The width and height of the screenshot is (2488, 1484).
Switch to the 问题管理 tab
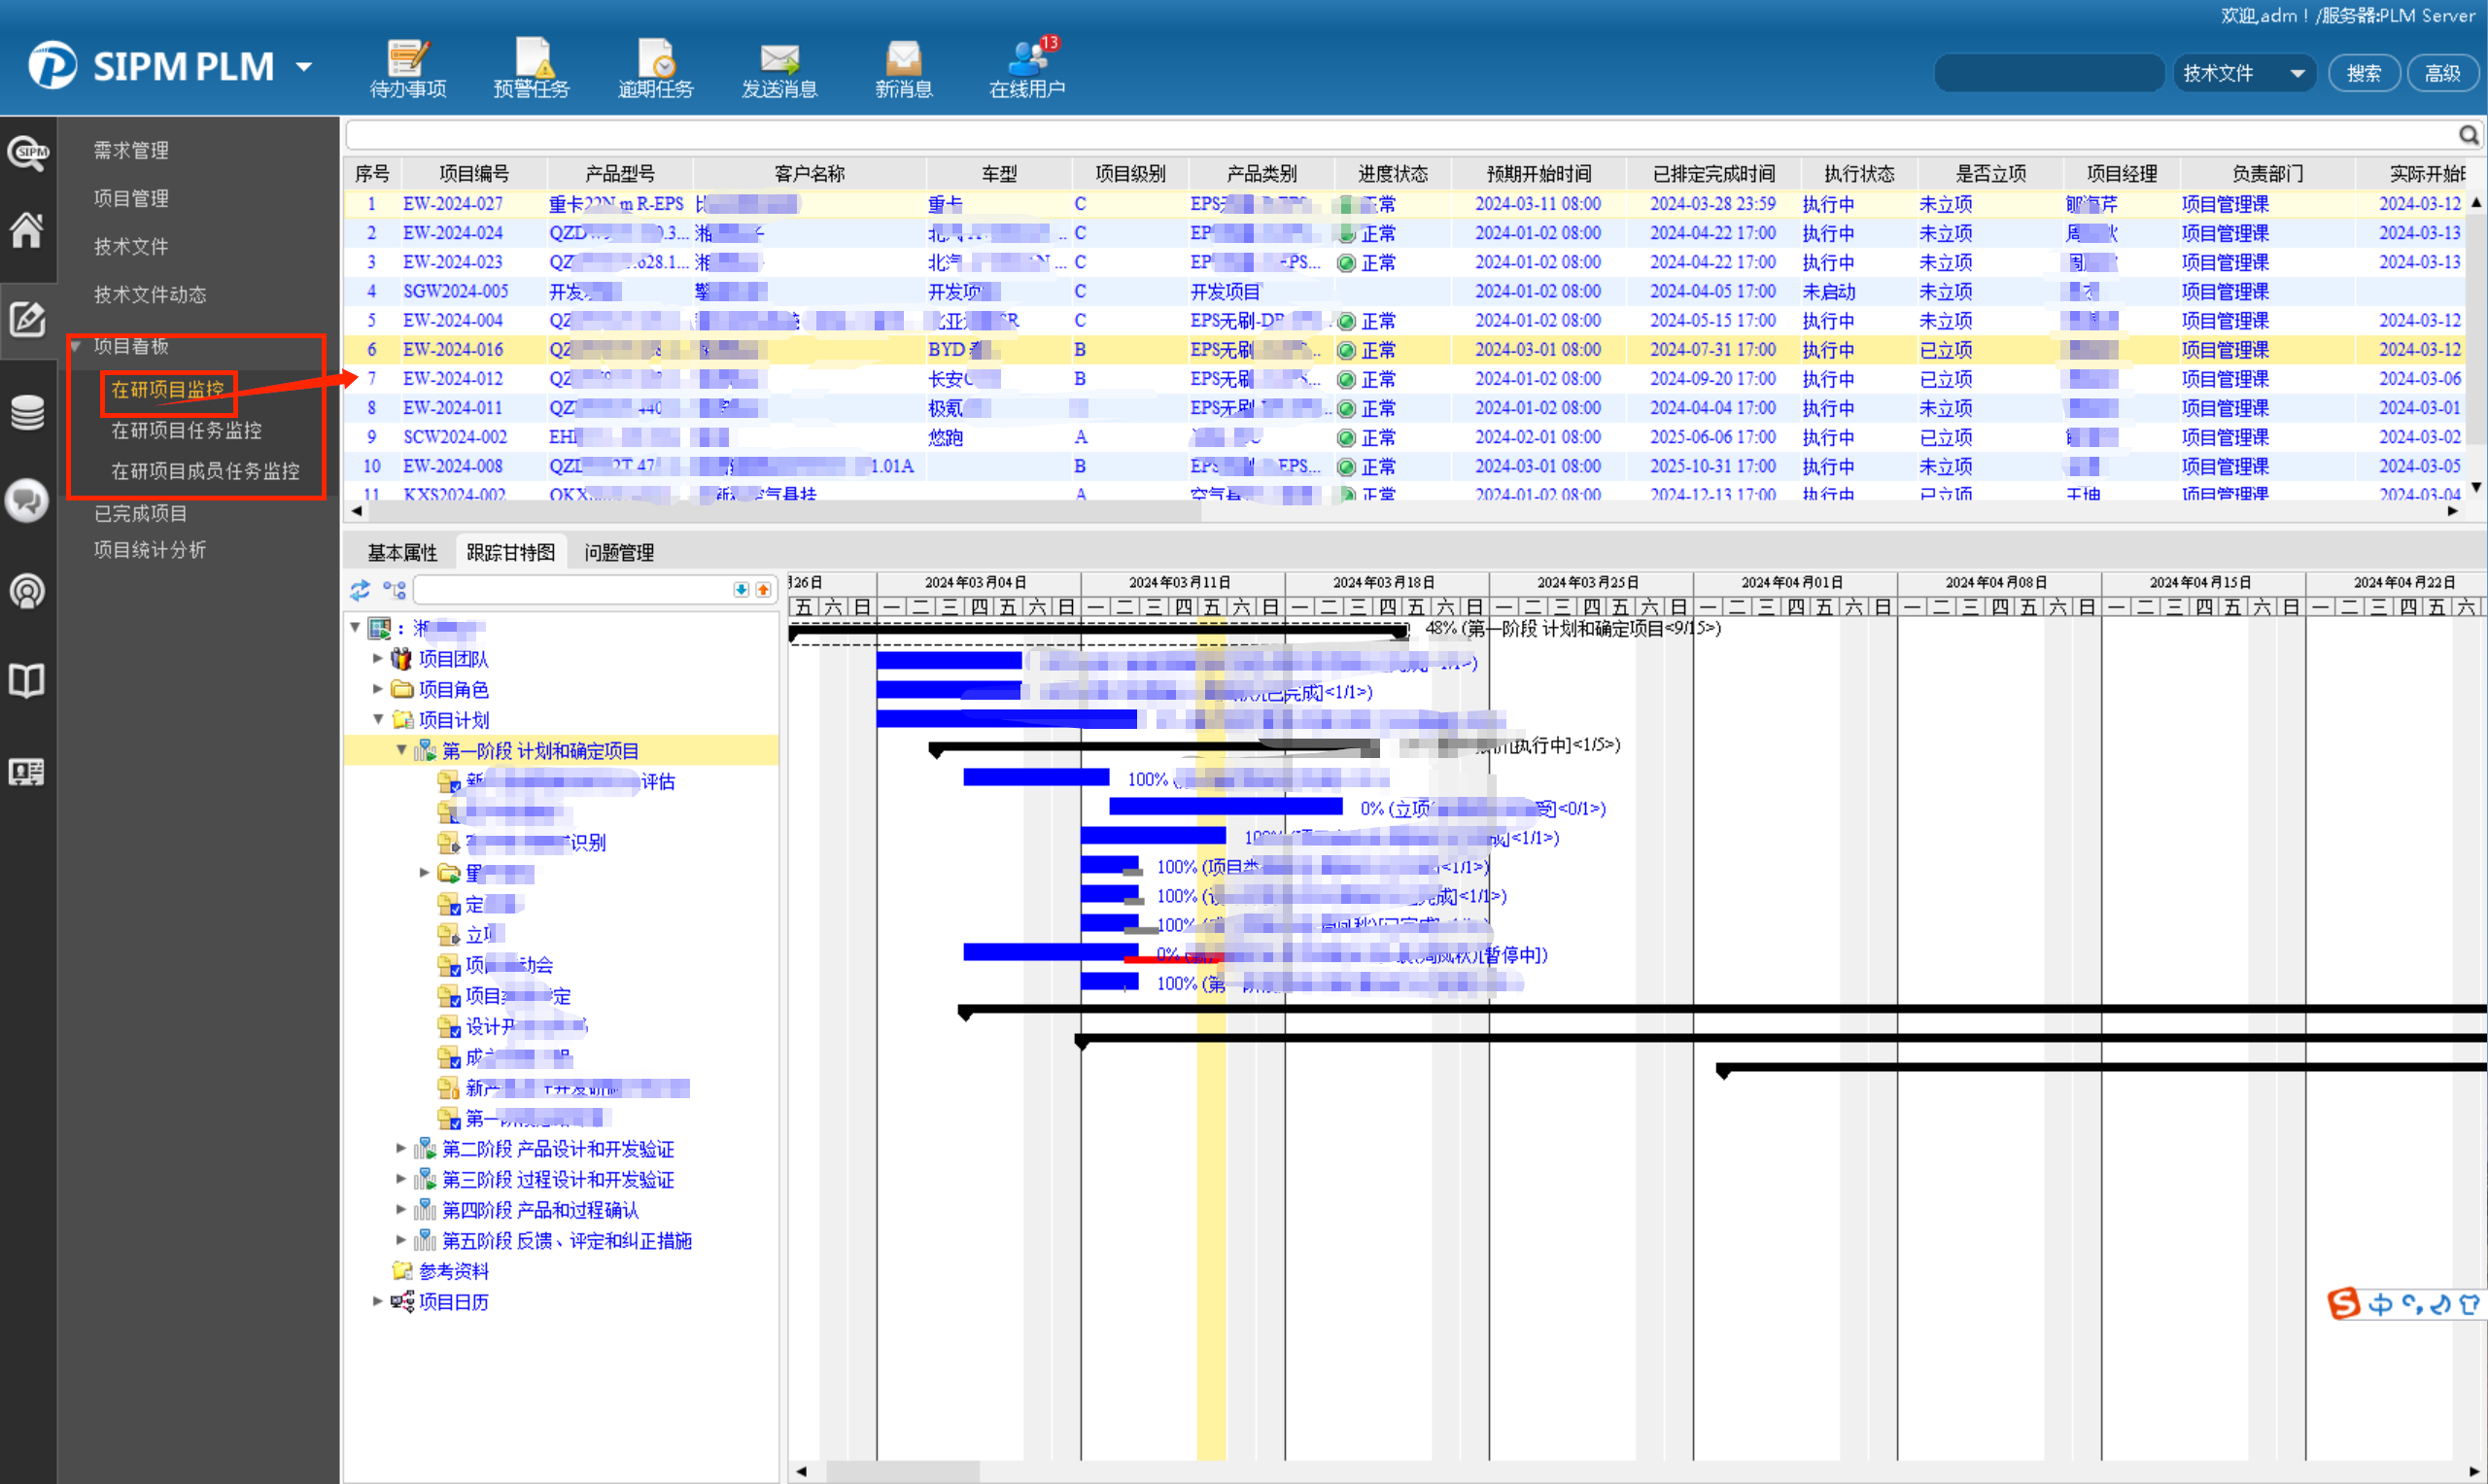pyautogui.click(x=619, y=552)
